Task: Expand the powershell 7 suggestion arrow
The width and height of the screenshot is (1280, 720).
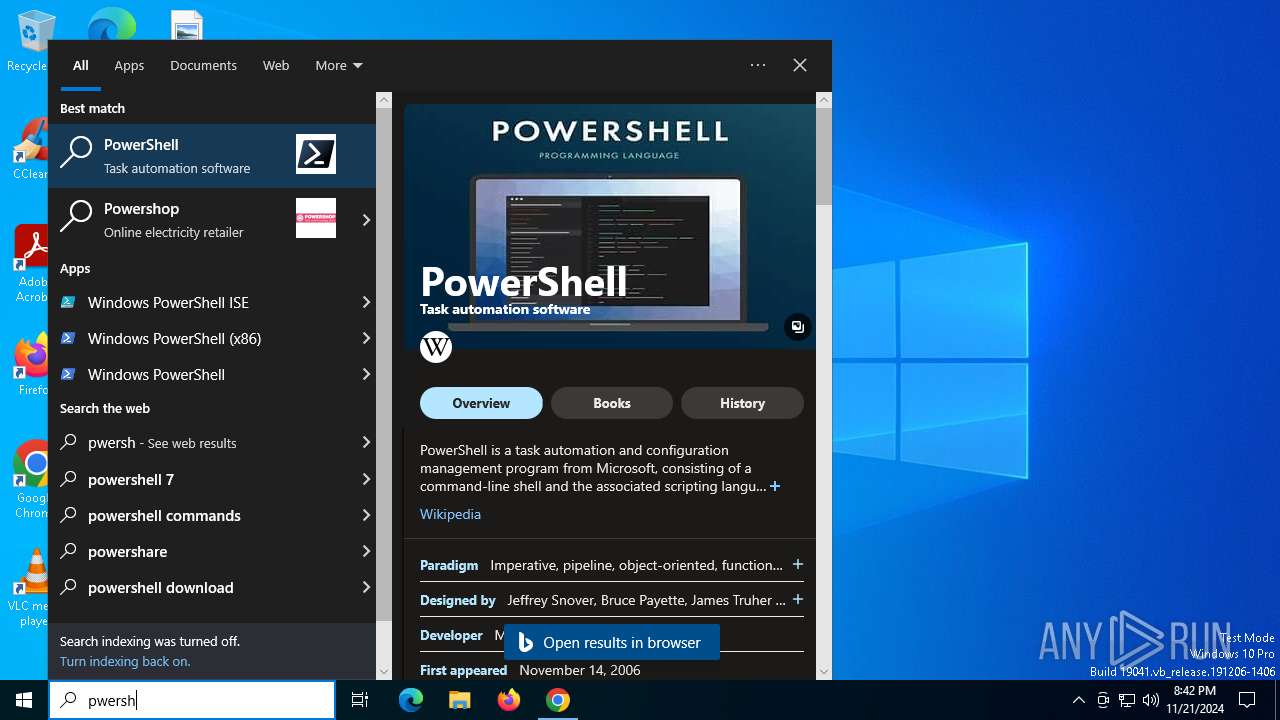Action: point(366,479)
